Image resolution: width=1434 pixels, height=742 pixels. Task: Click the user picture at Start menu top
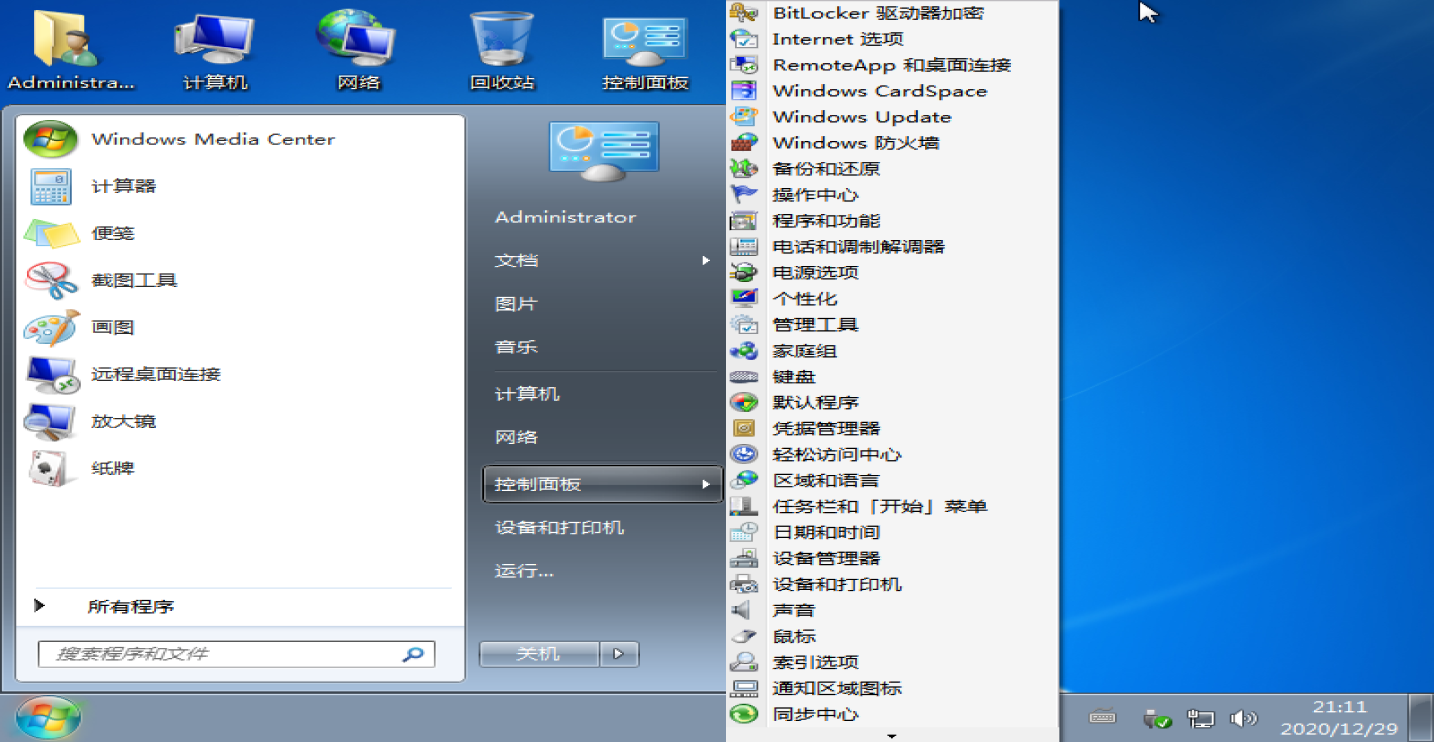point(604,152)
